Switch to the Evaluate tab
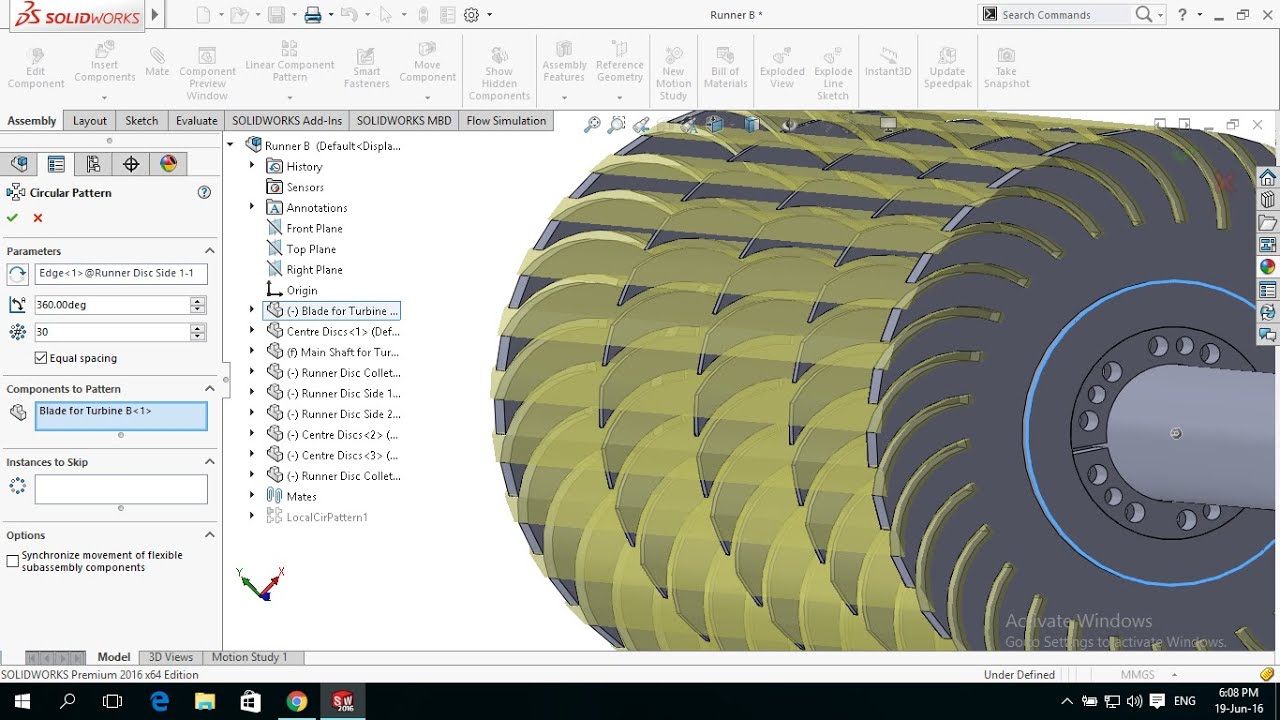The height and width of the screenshot is (720, 1280). coord(197,120)
